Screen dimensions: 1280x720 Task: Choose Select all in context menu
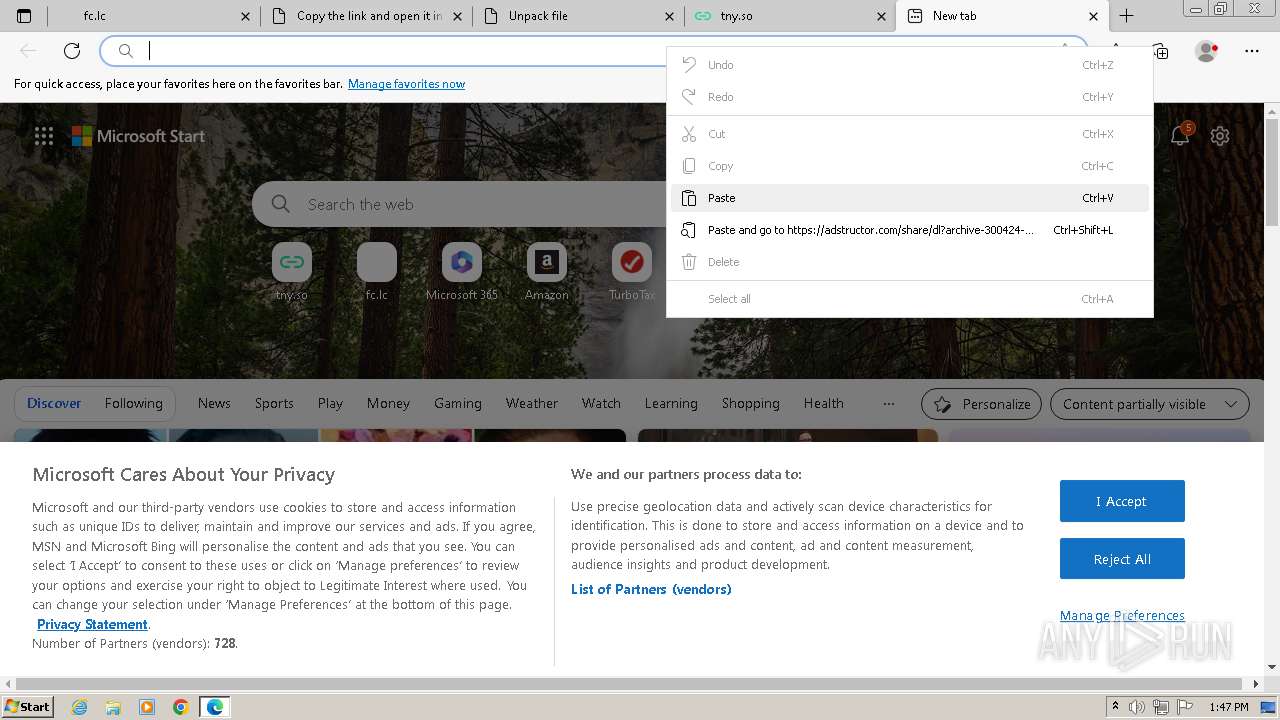click(910, 299)
